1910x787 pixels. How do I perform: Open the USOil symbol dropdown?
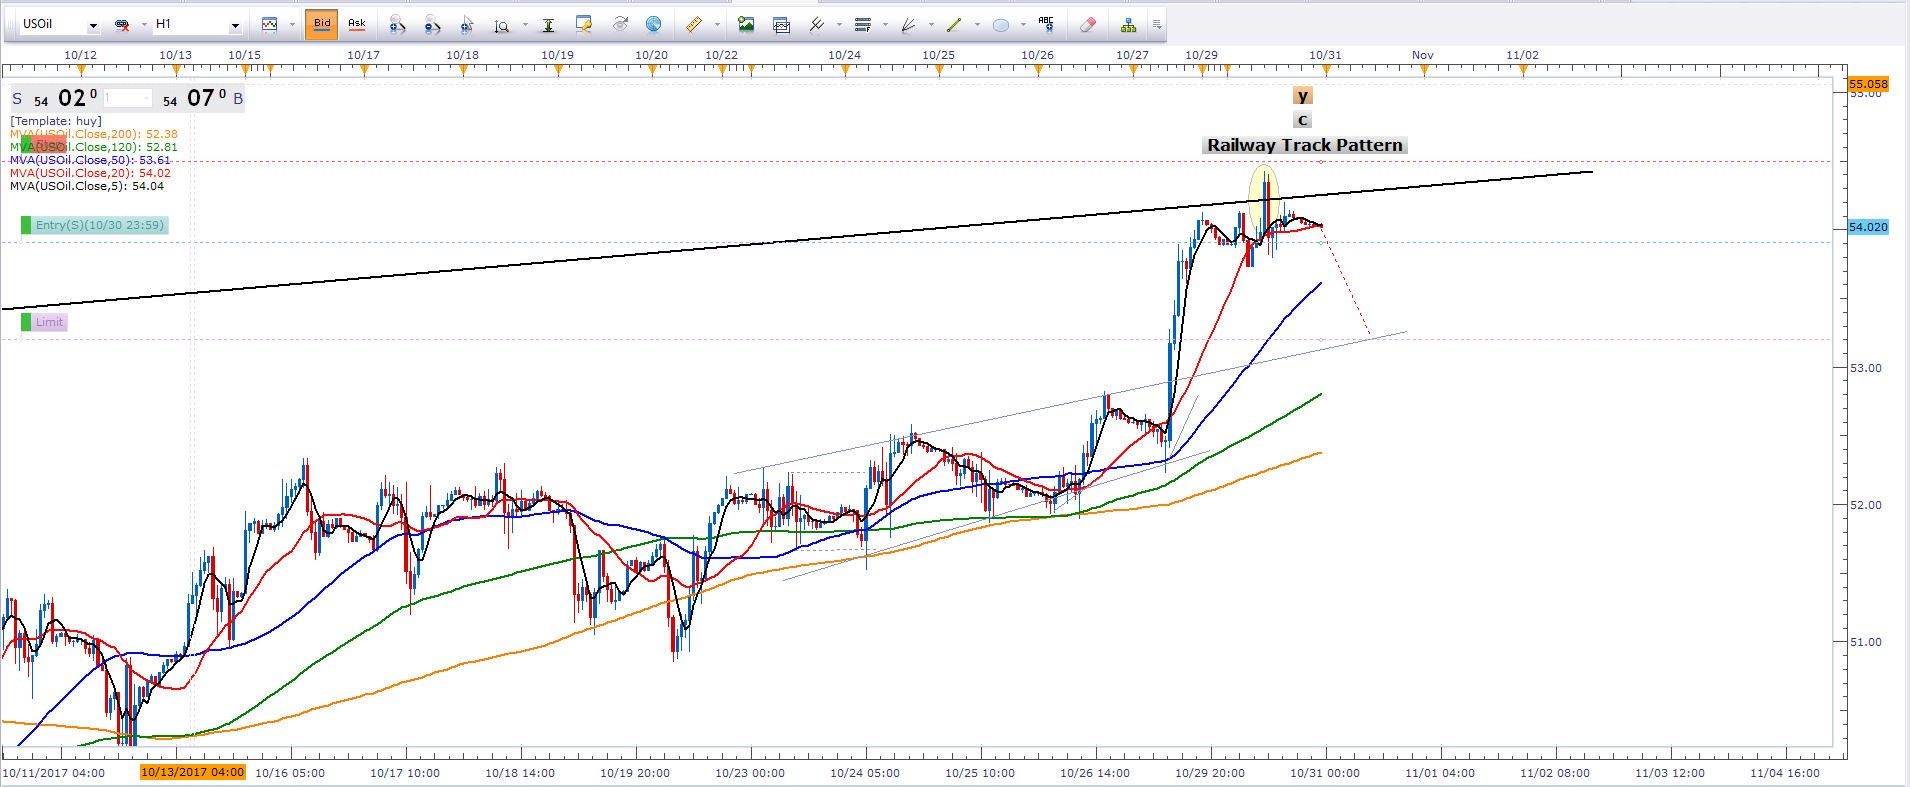pos(93,25)
